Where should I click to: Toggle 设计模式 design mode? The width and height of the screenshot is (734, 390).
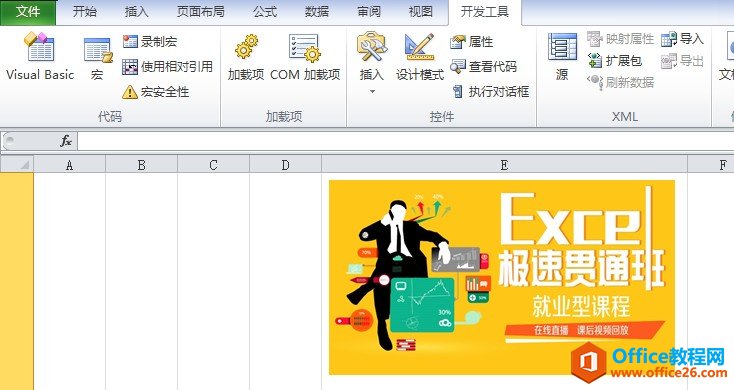pos(419,57)
